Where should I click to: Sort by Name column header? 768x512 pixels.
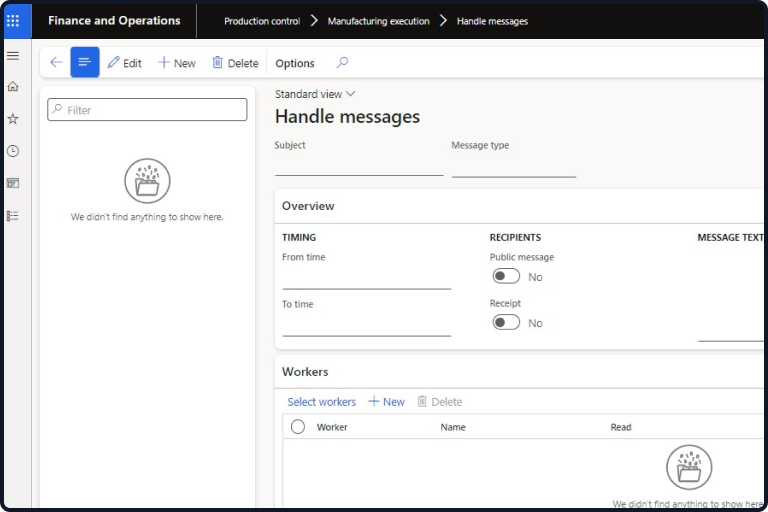tap(453, 427)
